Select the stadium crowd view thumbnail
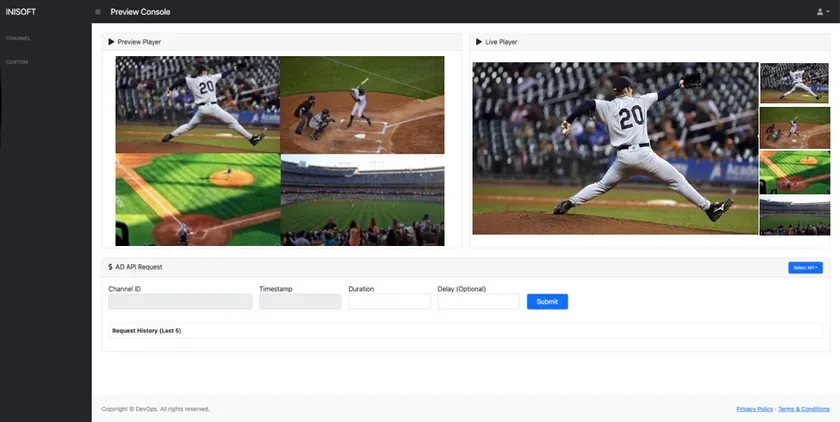This screenshot has height=422, width=840. (x=794, y=216)
